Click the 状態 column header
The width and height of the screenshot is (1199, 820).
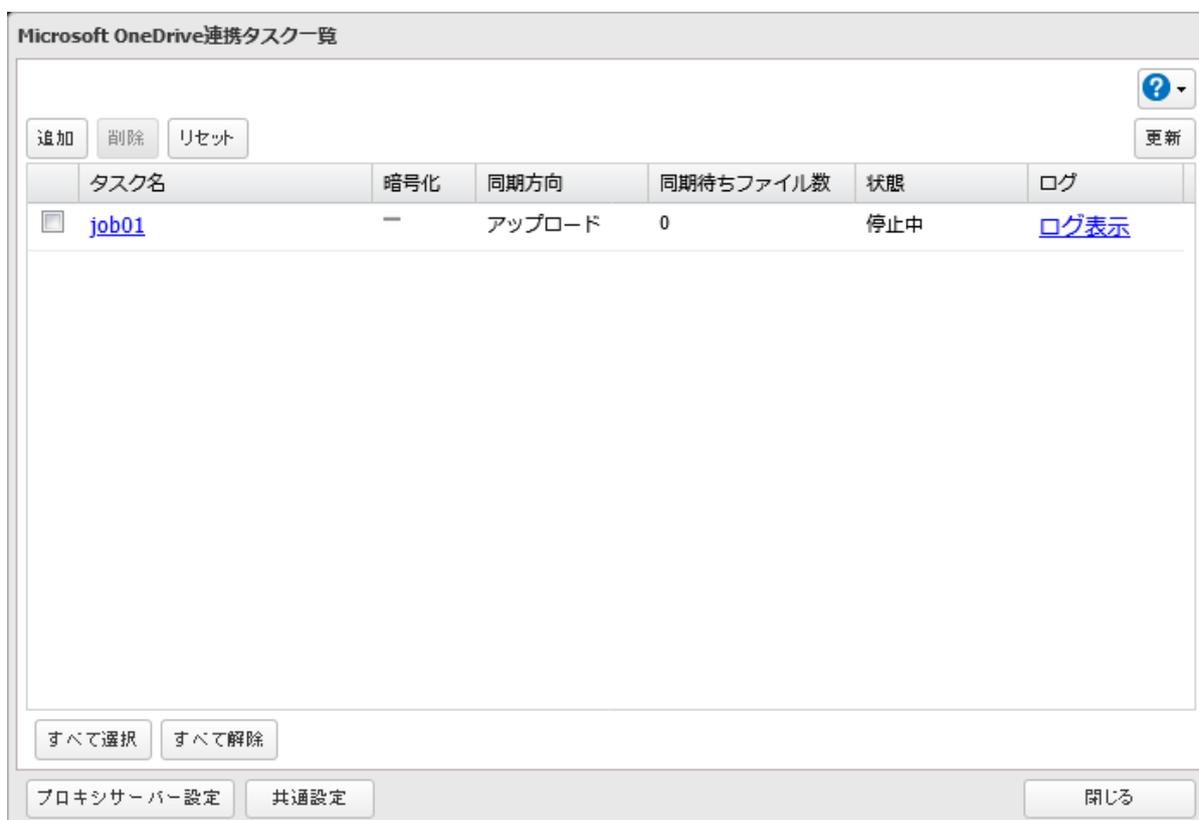click(x=941, y=183)
